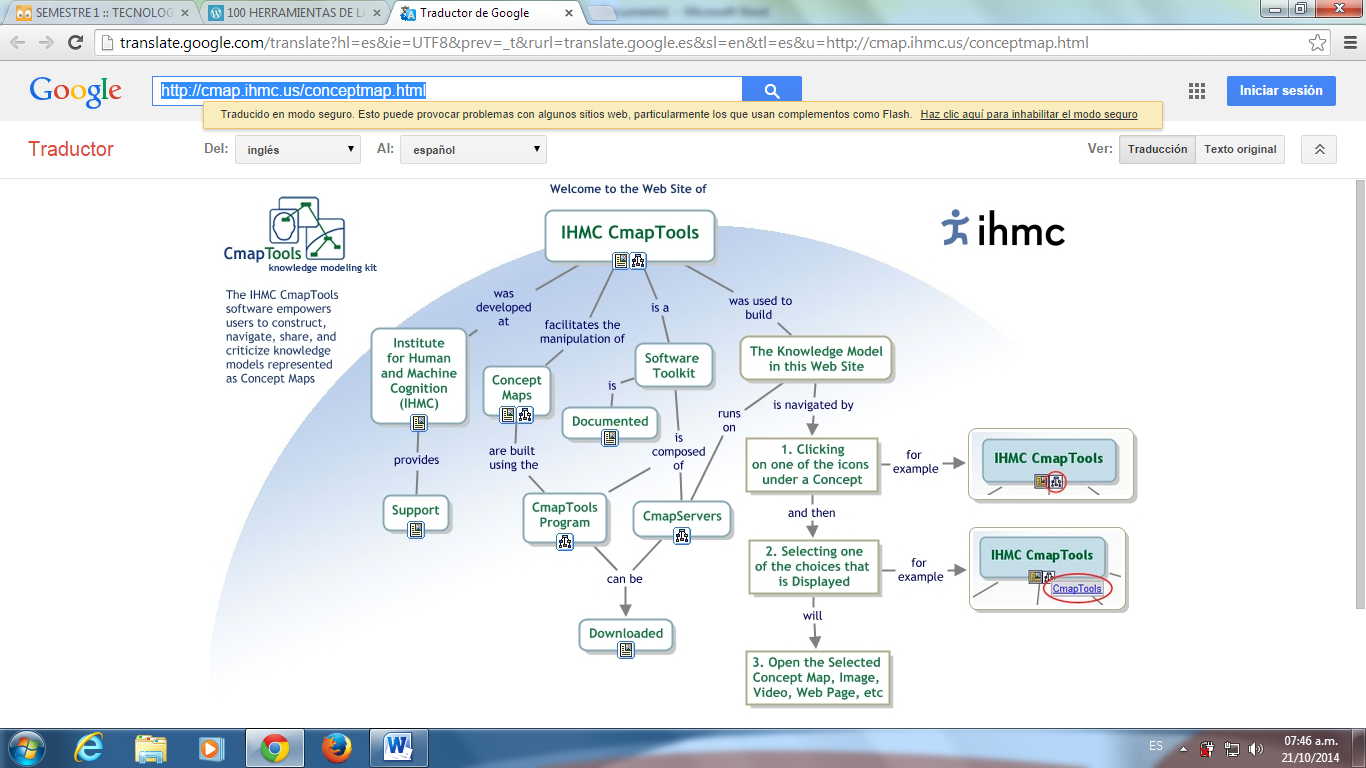Click the document icon under Downloaded
Screen dimensions: 1366x768
point(626,650)
